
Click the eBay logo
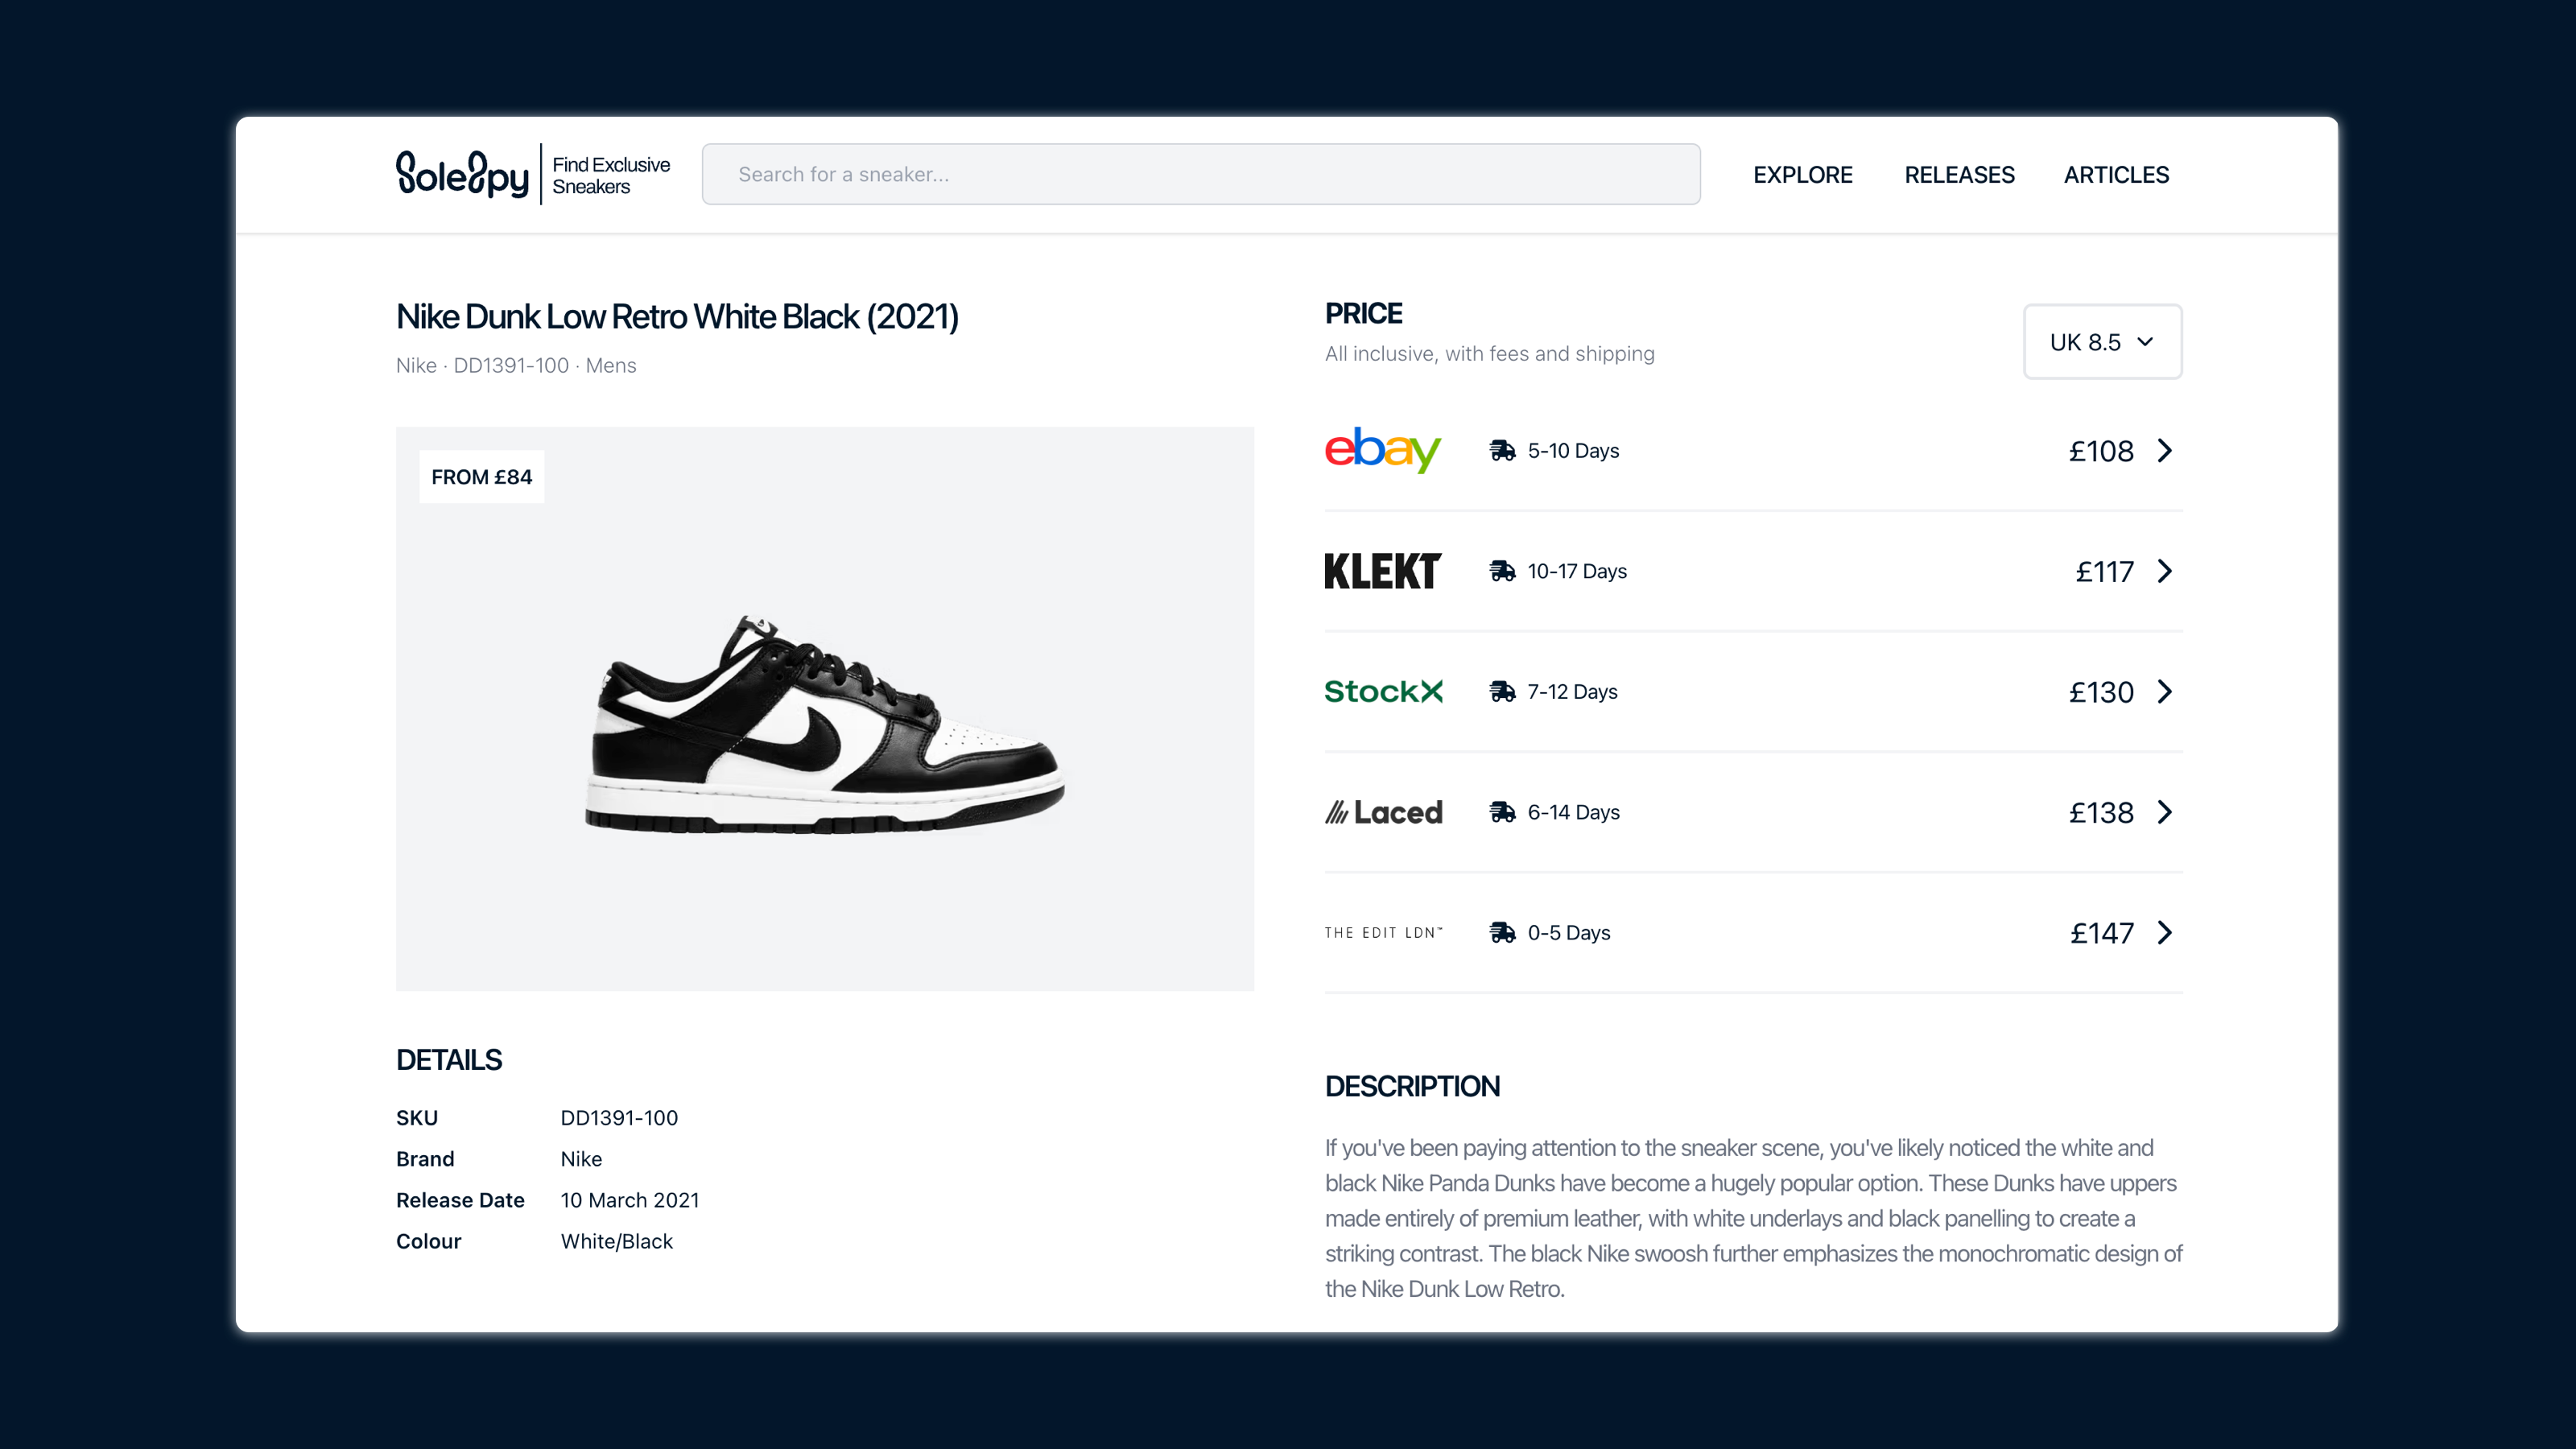(1383, 450)
